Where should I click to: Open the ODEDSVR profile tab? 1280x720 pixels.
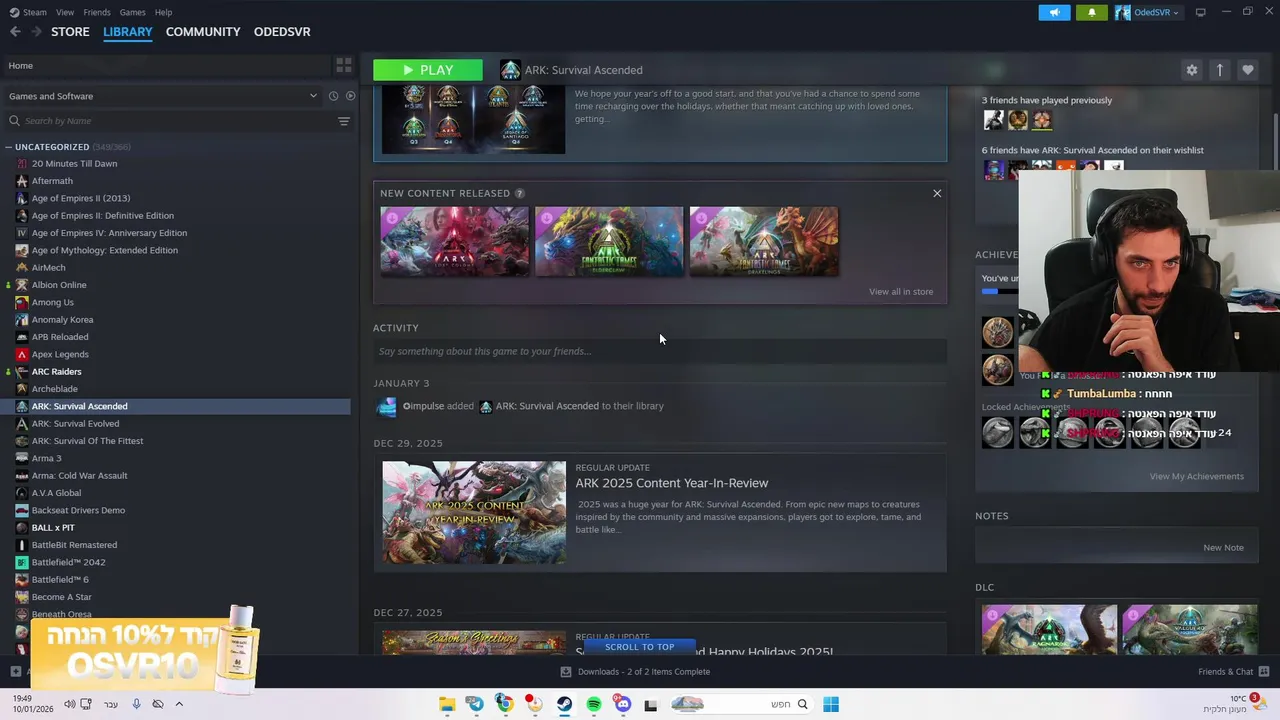pyautogui.click(x=282, y=32)
